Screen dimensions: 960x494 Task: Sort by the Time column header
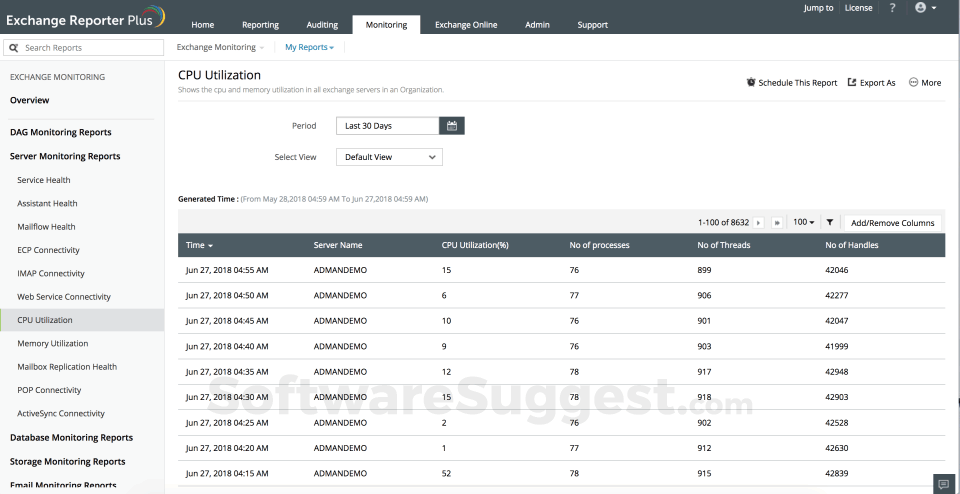click(x=199, y=245)
